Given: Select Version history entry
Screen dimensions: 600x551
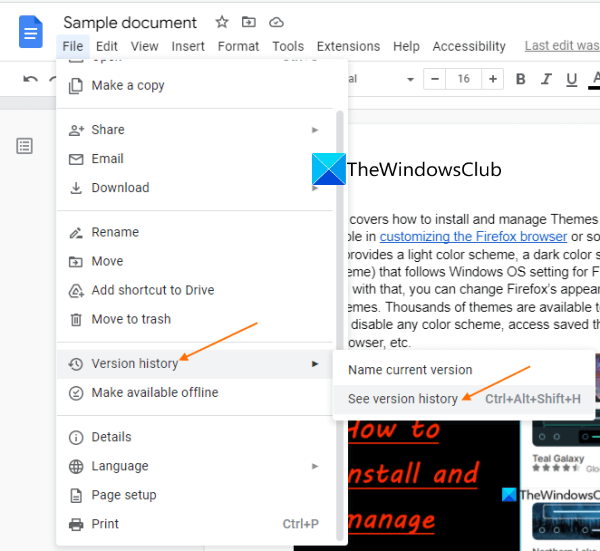Looking at the screenshot, I should [x=194, y=364].
